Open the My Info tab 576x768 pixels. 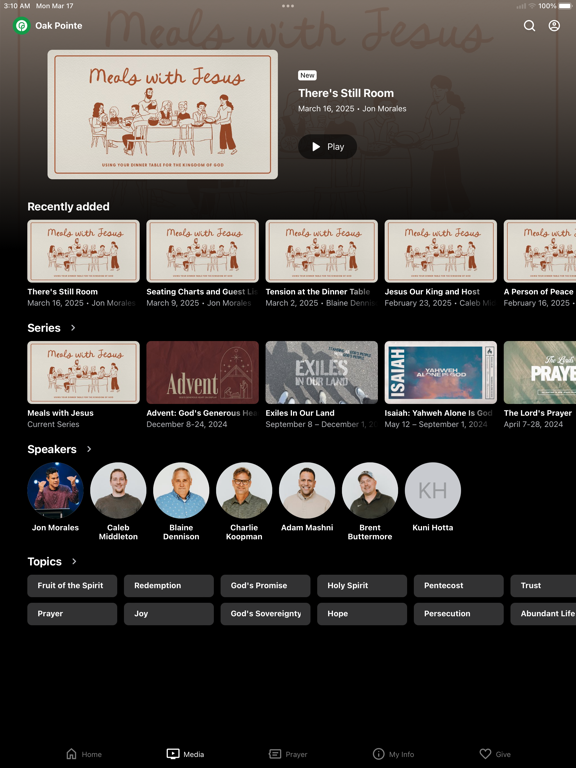point(393,754)
